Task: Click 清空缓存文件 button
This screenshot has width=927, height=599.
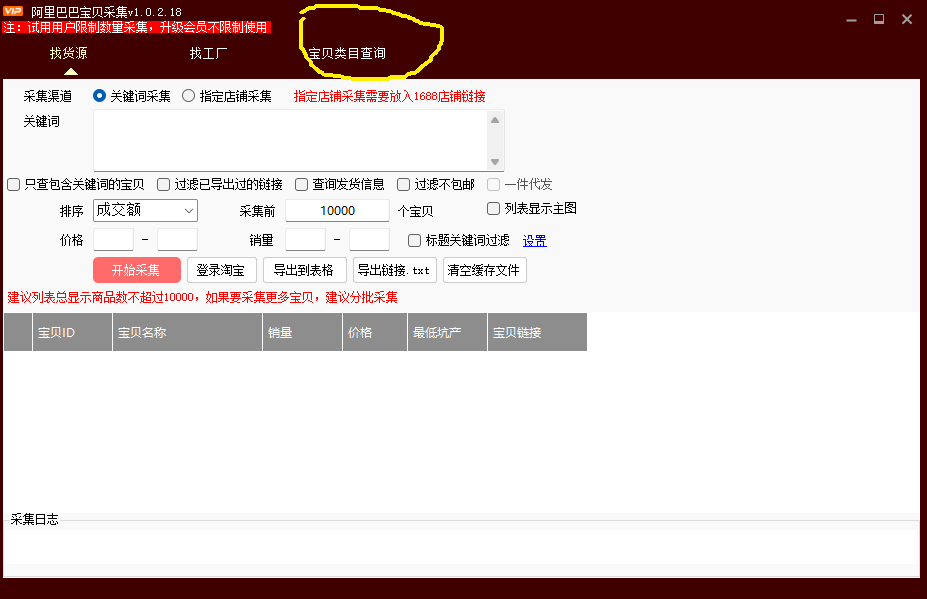Action: 484,270
